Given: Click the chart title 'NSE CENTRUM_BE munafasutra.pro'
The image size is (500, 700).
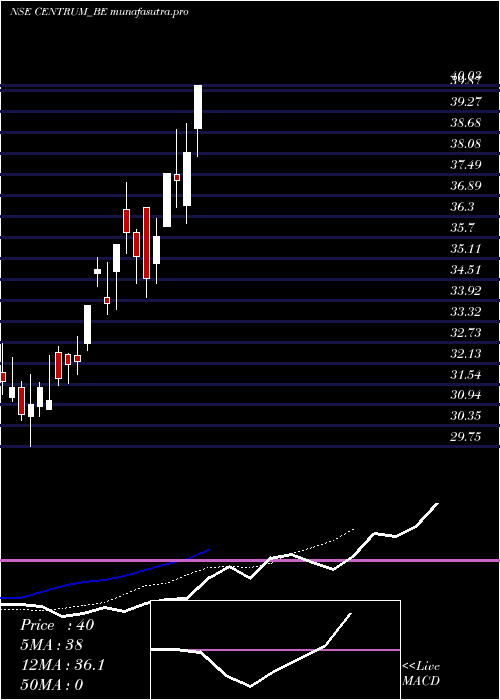Looking at the screenshot, I should pyautogui.click(x=99, y=12).
